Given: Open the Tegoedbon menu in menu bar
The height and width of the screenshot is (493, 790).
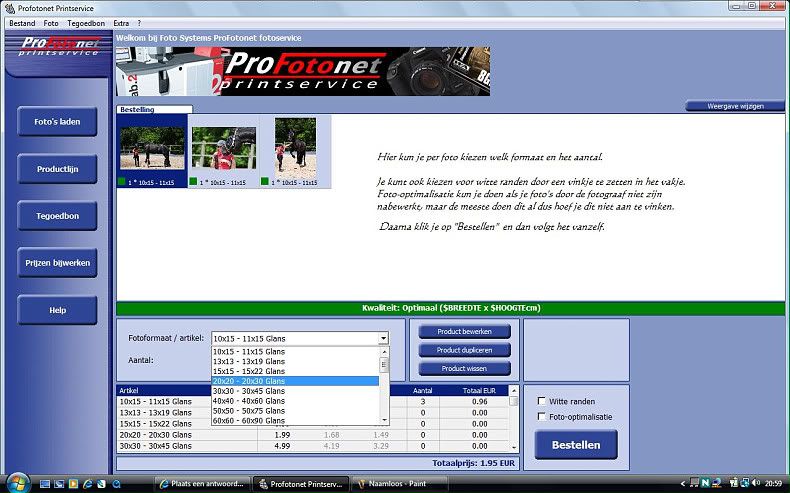Looking at the screenshot, I should [x=87, y=22].
